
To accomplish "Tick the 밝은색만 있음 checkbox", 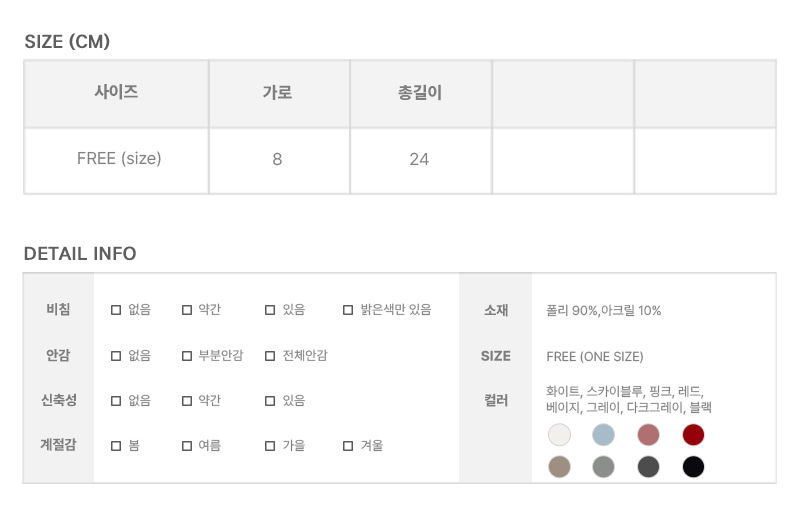I will coord(348,310).
